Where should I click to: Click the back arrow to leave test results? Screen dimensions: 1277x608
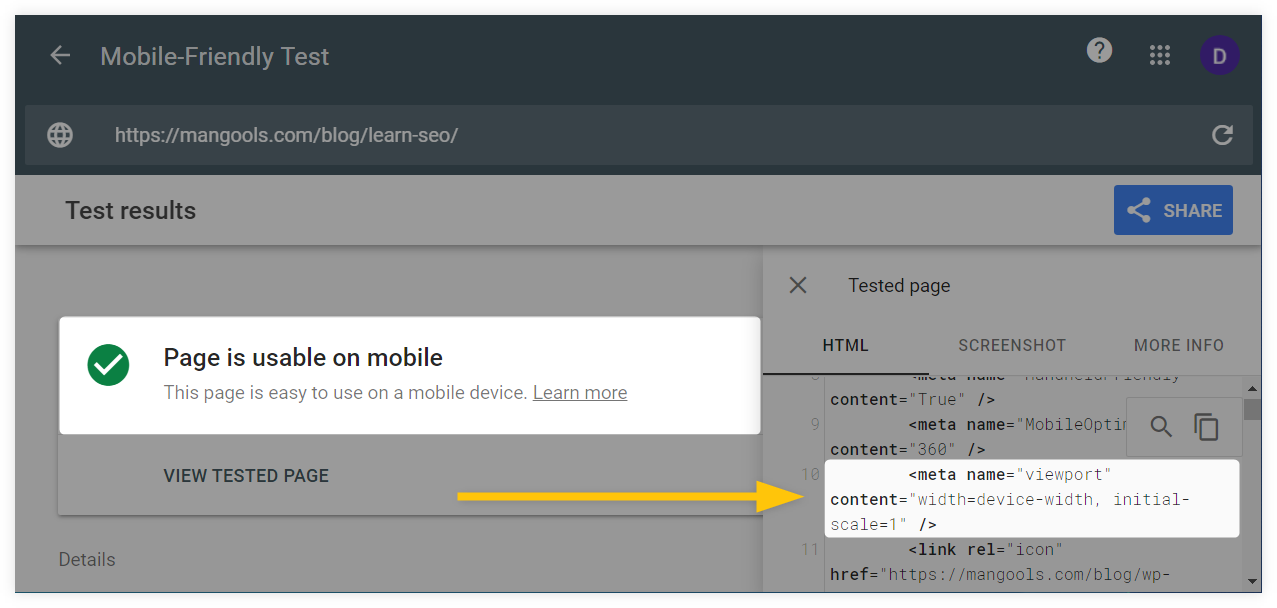[59, 55]
